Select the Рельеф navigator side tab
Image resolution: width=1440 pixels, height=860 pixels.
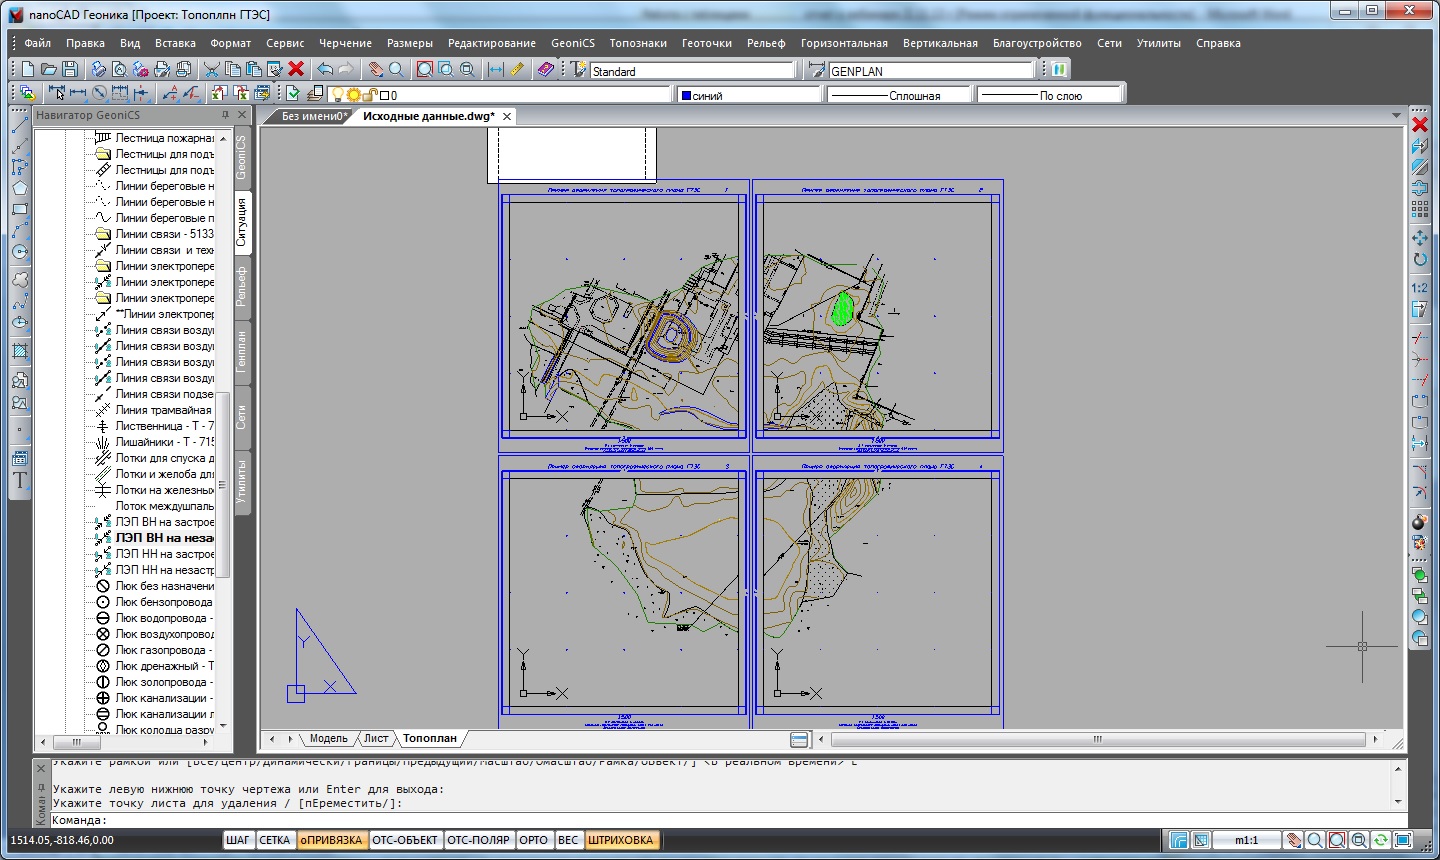click(x=241, y=286)
